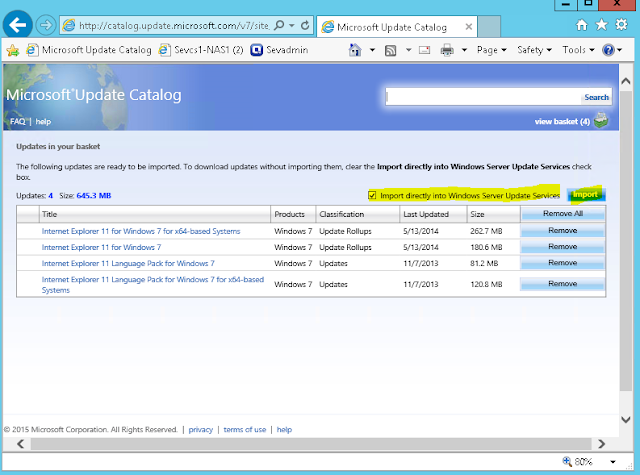Screen dimensions: 640x475
Task: Expand the Help icon dropdown arrow
Action: tap(619, 50)
